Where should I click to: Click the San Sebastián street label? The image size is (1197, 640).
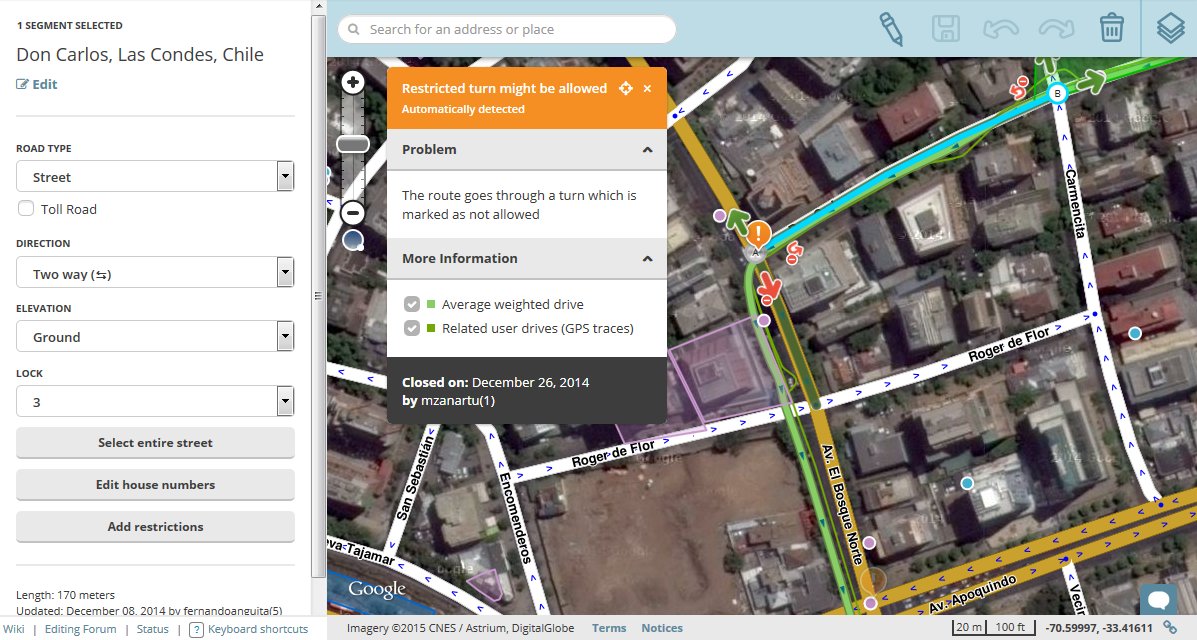(415, 477)
